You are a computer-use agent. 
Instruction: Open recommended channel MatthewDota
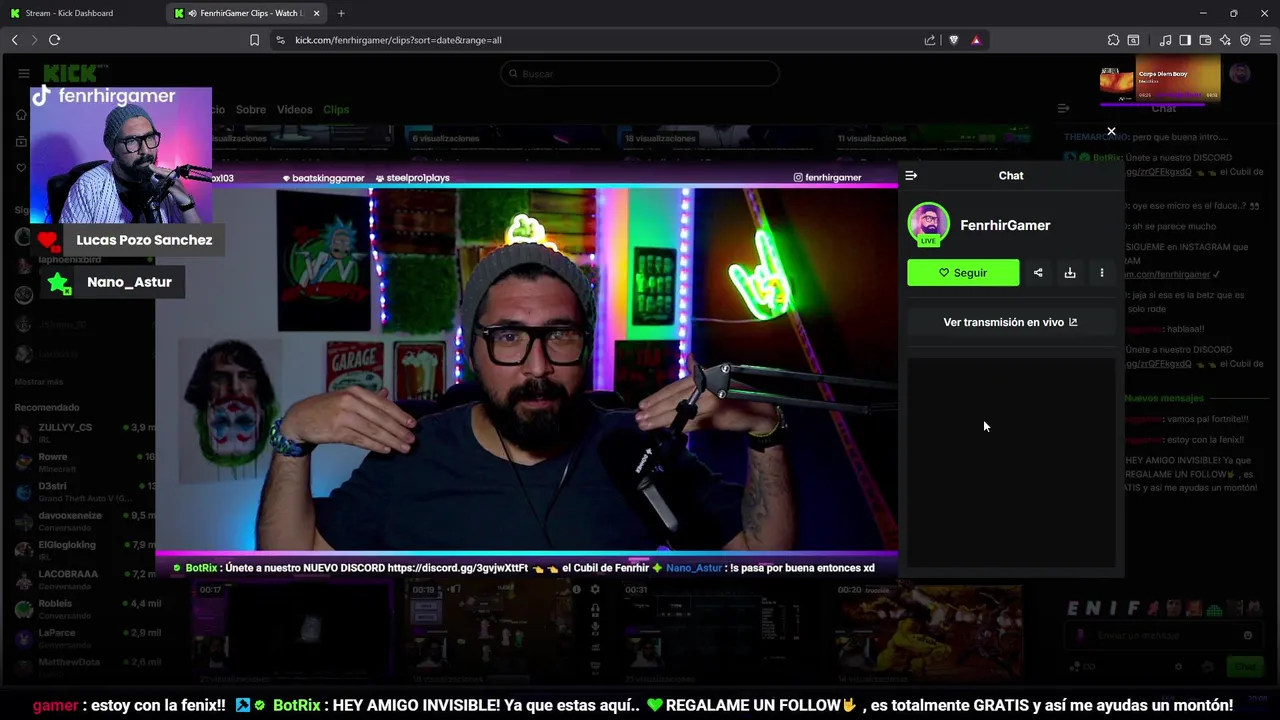[85, 666]
